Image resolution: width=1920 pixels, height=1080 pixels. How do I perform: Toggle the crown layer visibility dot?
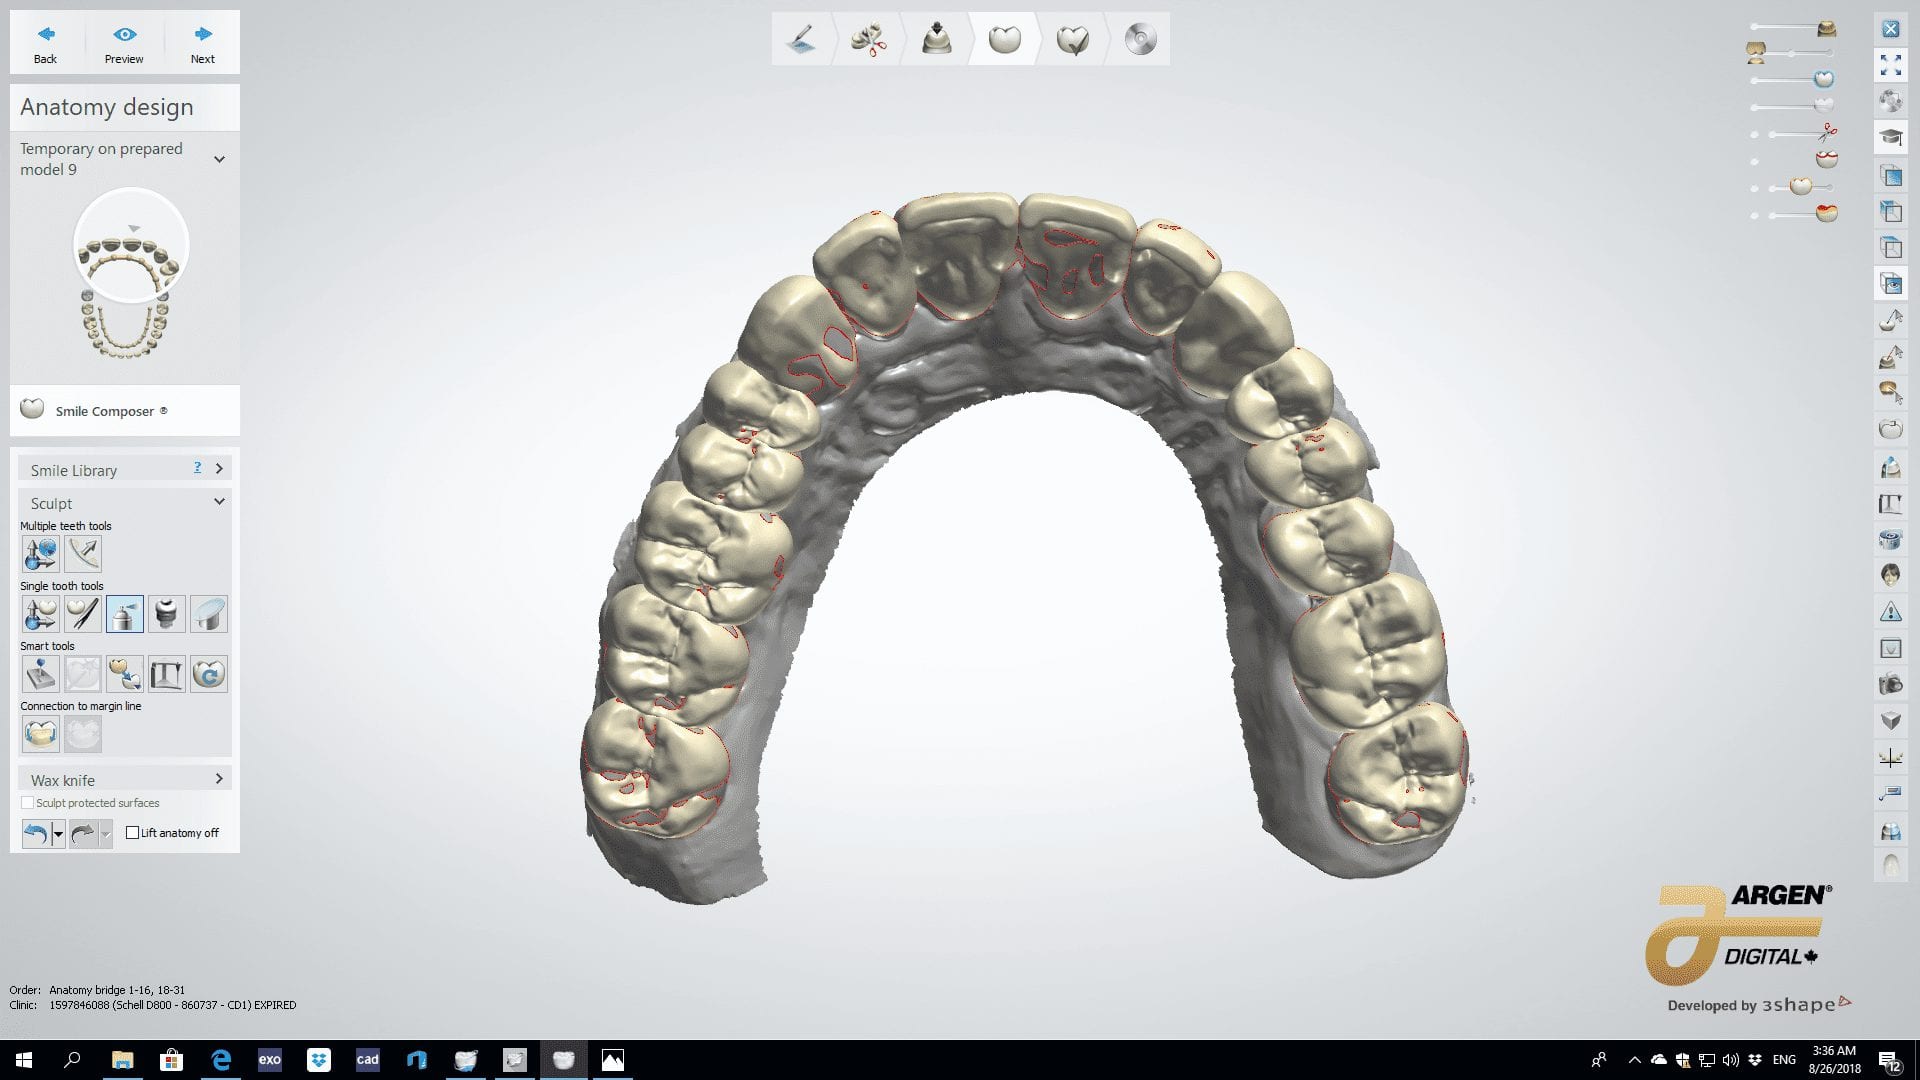[x=1754, y=188]
